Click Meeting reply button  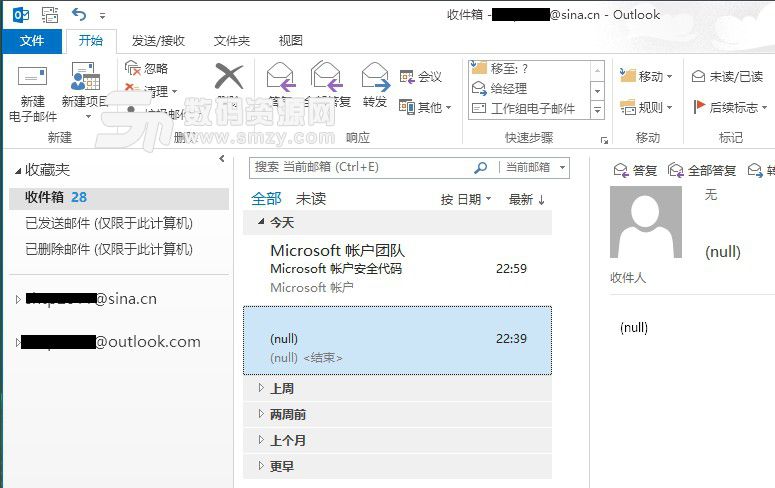421,77
